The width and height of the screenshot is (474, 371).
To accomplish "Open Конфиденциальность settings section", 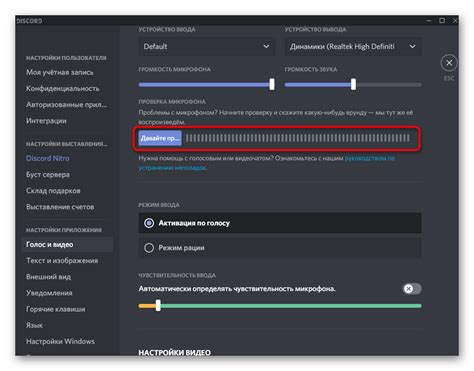I will tap(63, 88).
